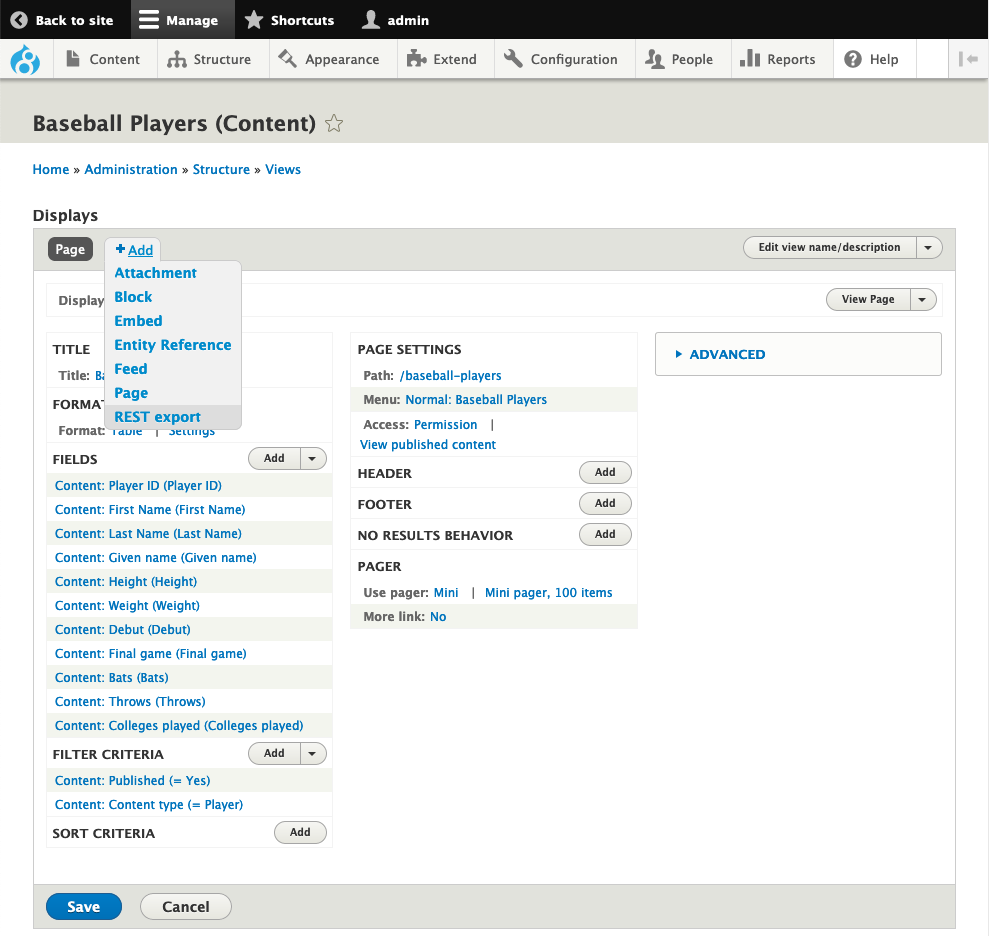Save the Baseball Players view
This screenshot has width=989, height=936.
(84, 906)
